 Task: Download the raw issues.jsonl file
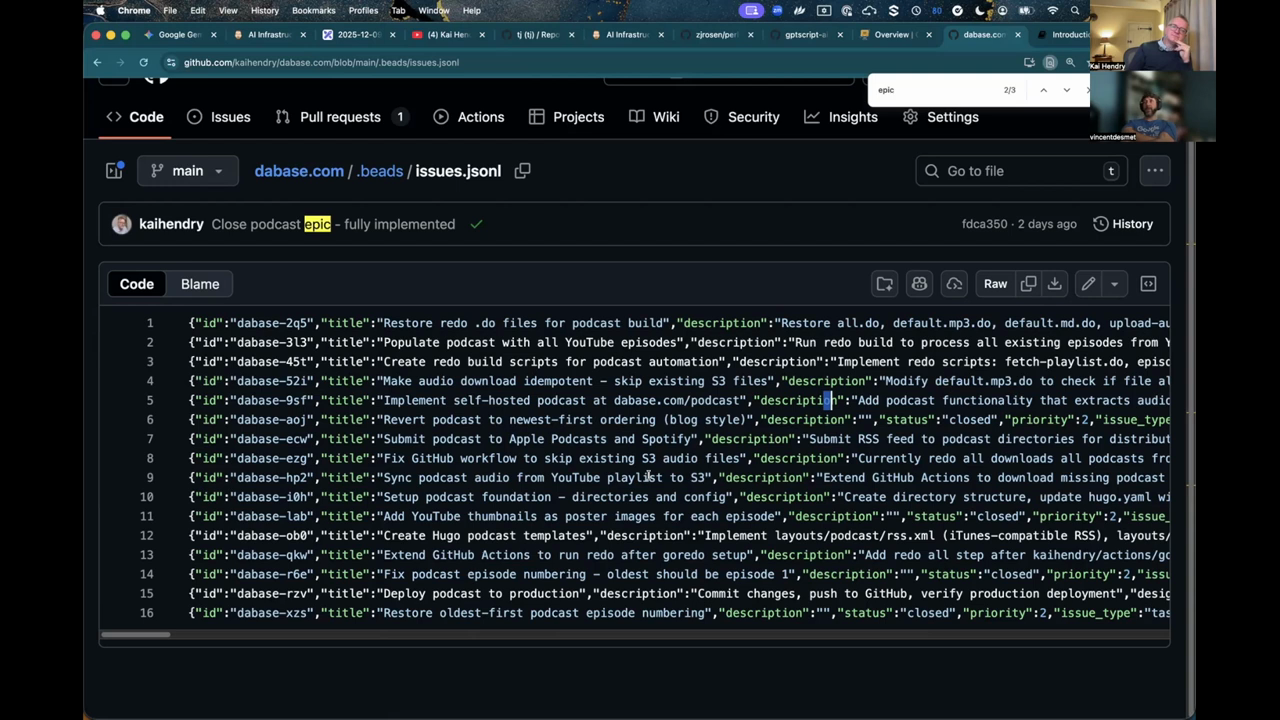coord(1054,284)
